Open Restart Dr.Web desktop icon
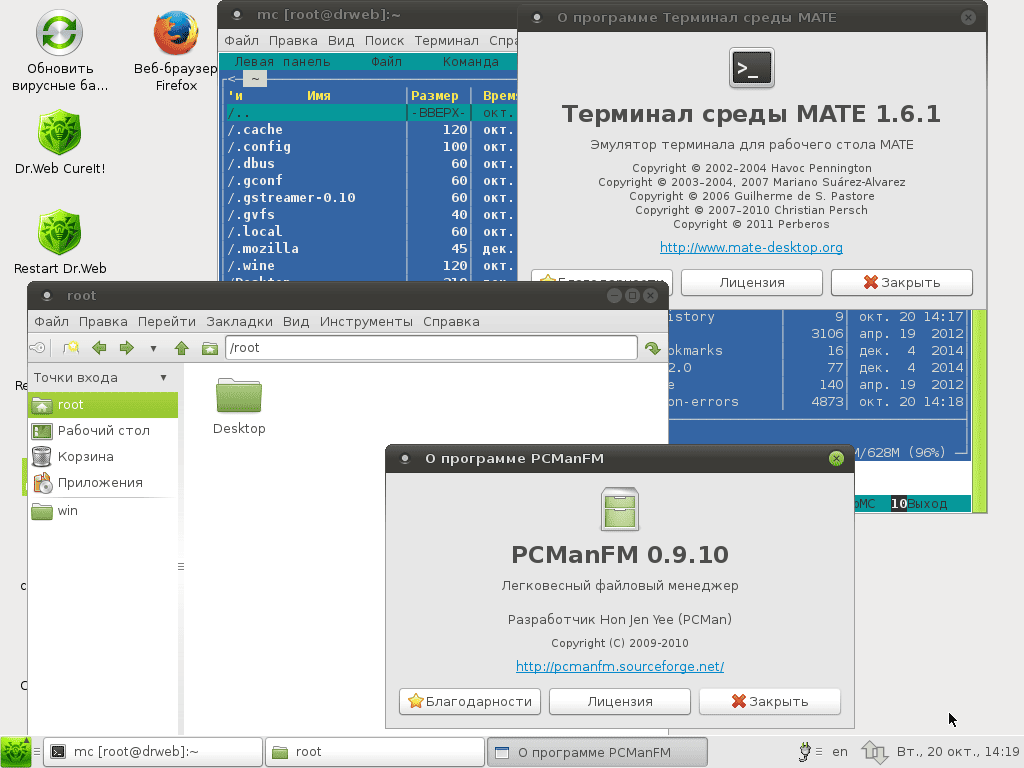This screenshot has height=768, width=1024. tap(59, 242)
